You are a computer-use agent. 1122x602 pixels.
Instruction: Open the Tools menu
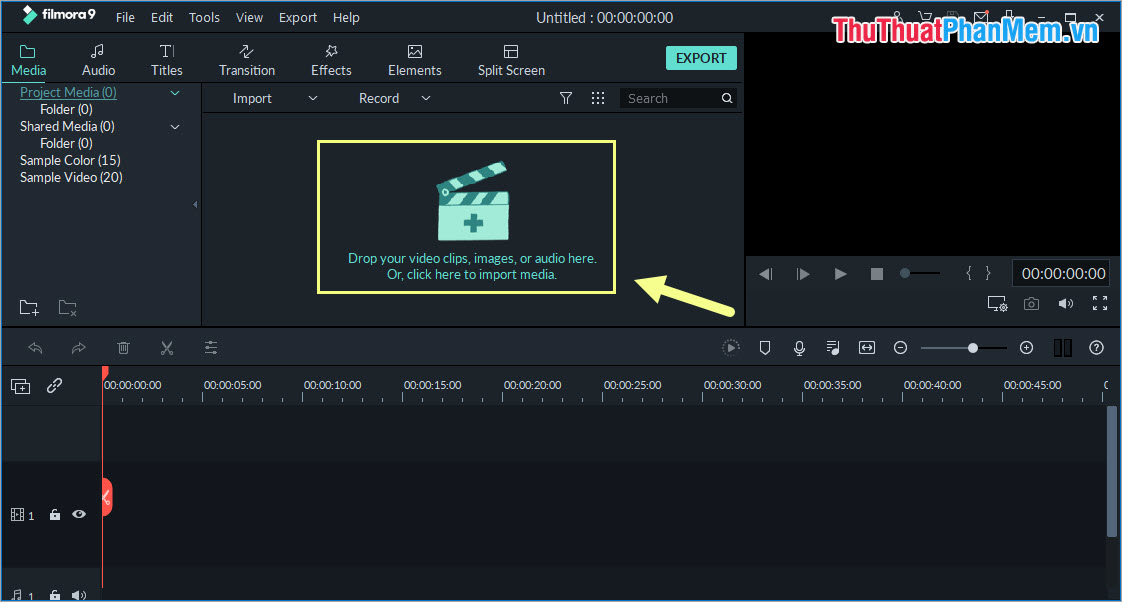tap(204, 17)
